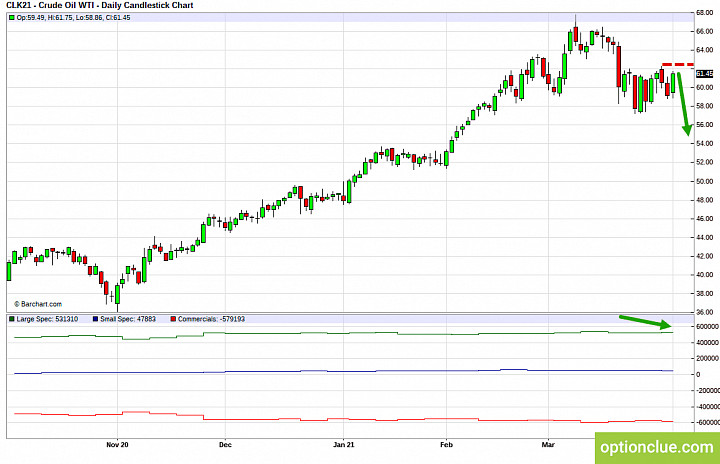Click the green Large Spec legend square
Screen dimensions: 720x464
tap(12, 319)
